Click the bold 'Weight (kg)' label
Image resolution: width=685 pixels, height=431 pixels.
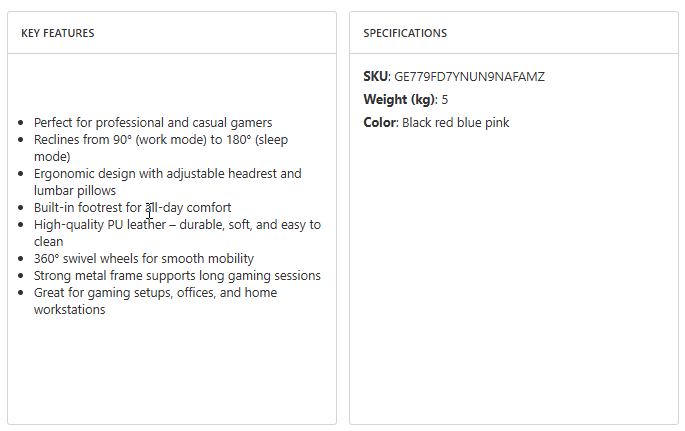pos(399,100)
